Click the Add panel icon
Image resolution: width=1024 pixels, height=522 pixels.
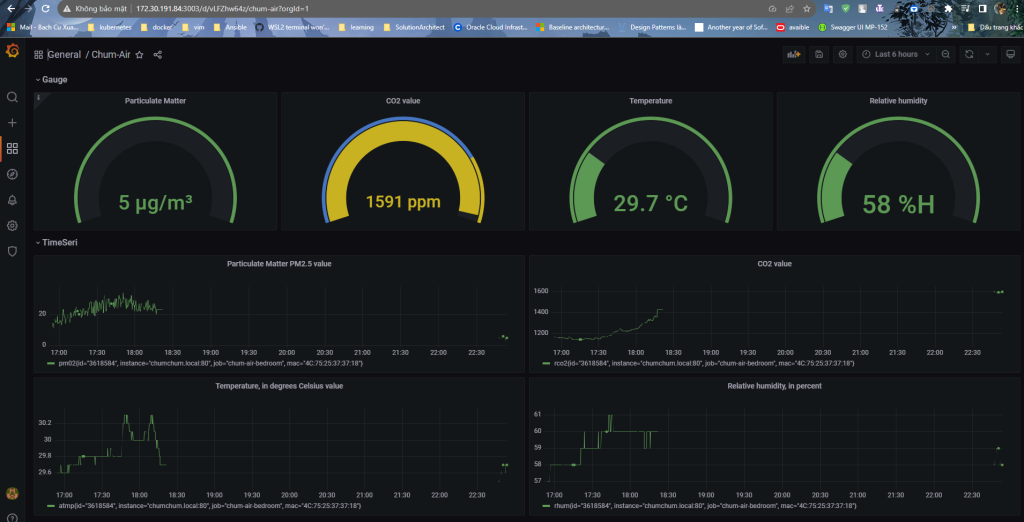[x=794, y=55]
